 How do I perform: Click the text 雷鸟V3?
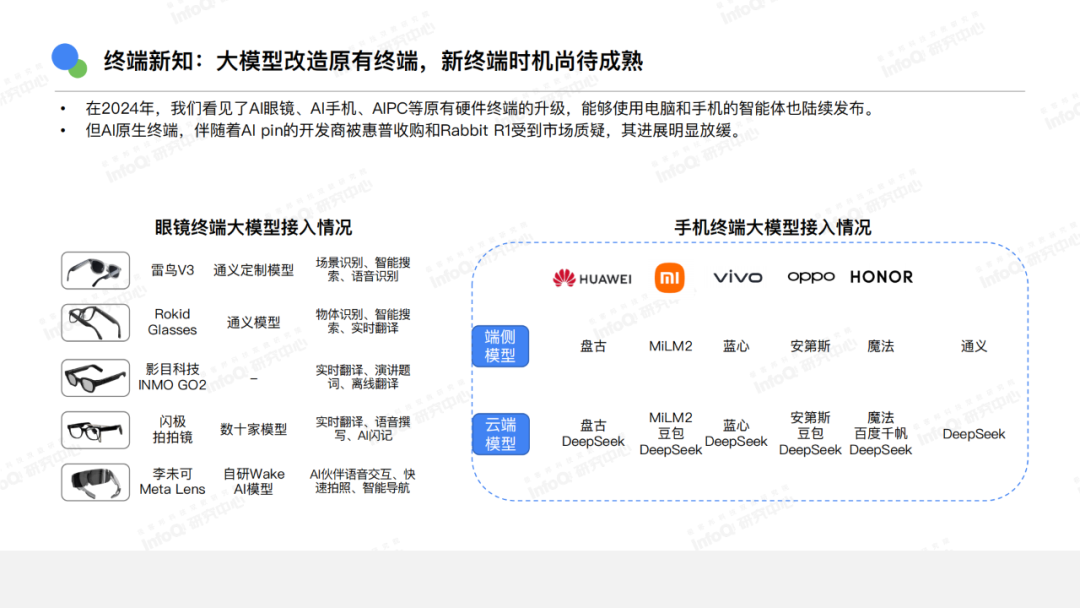172,271
